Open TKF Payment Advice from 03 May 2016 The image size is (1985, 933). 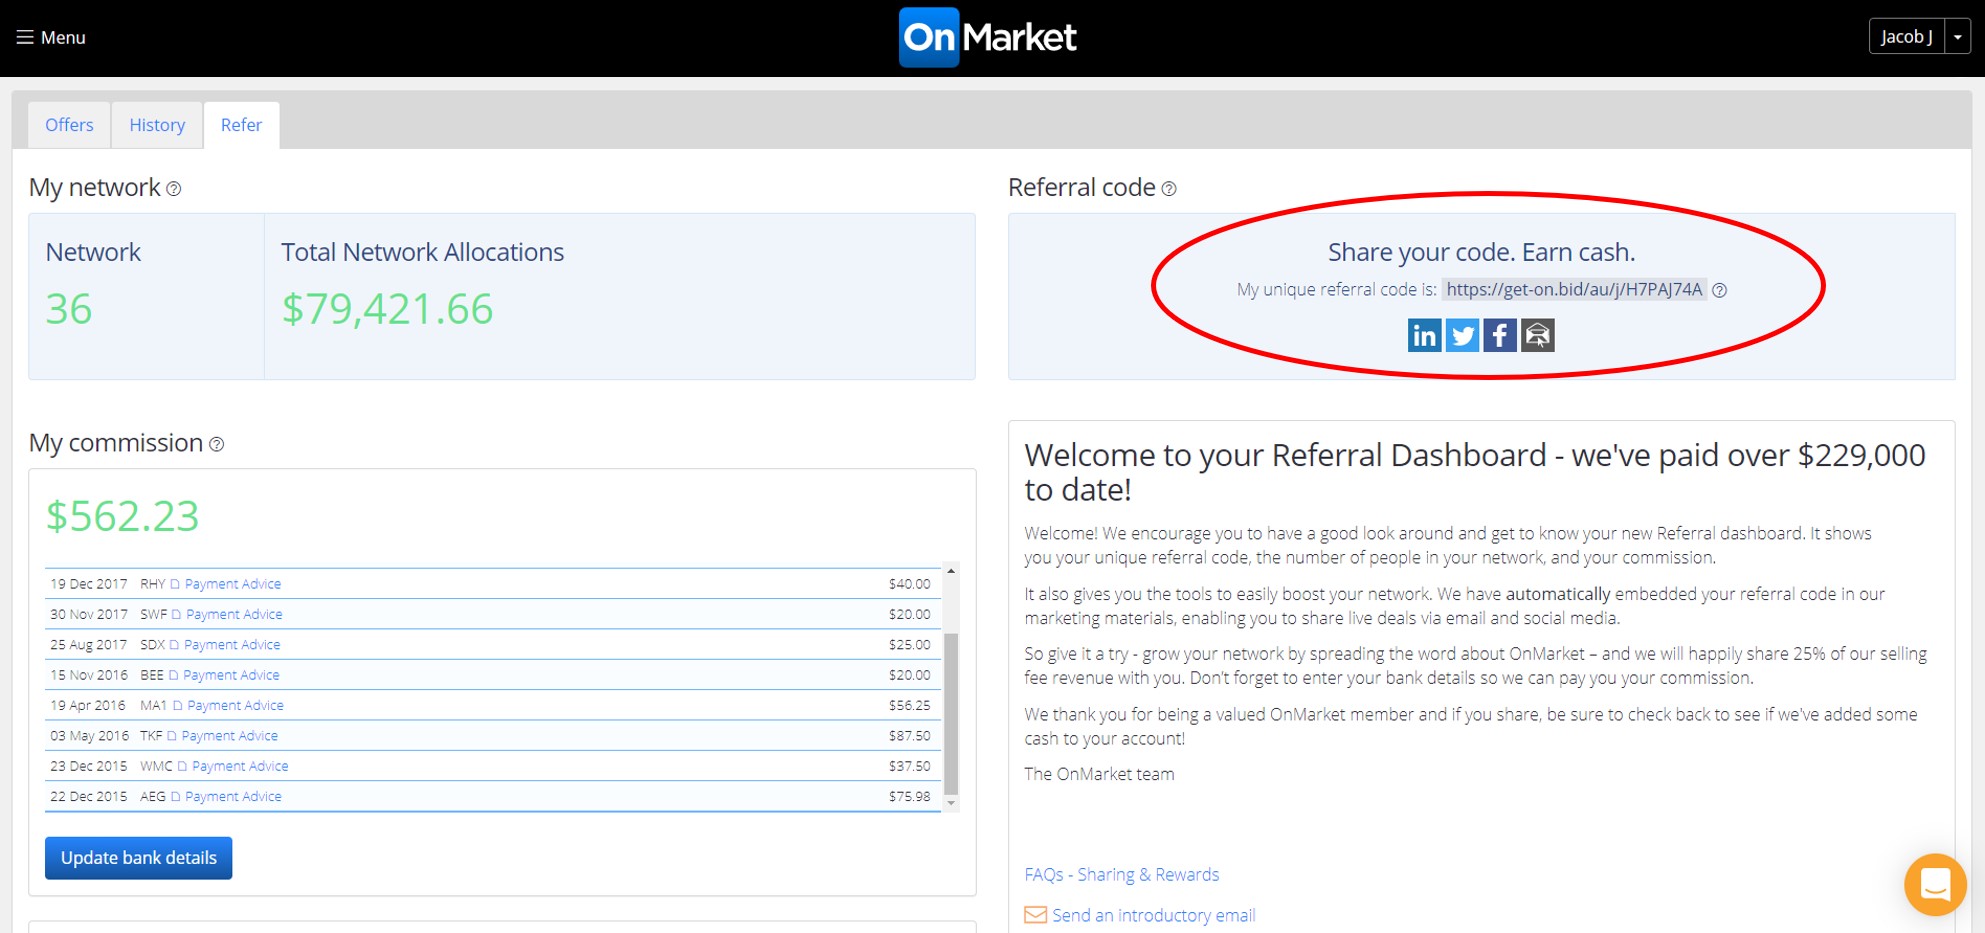pyautogui.click(x=230, y=736)
